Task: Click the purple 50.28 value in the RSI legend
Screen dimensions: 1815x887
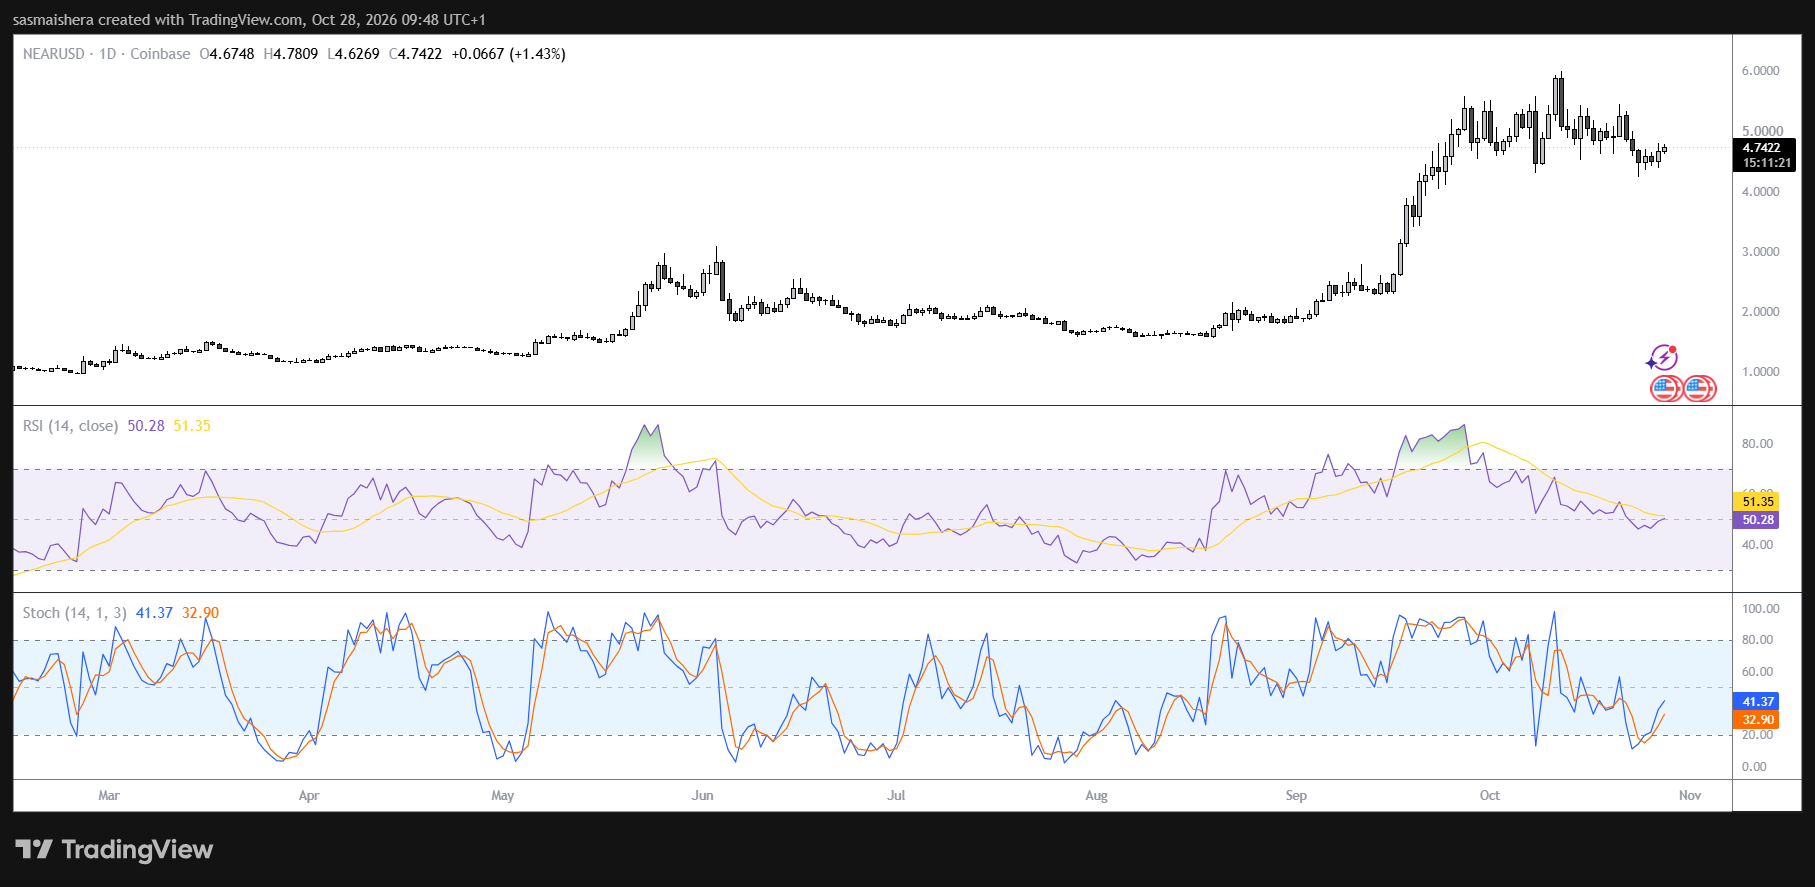Action: (x=146, y=426)
